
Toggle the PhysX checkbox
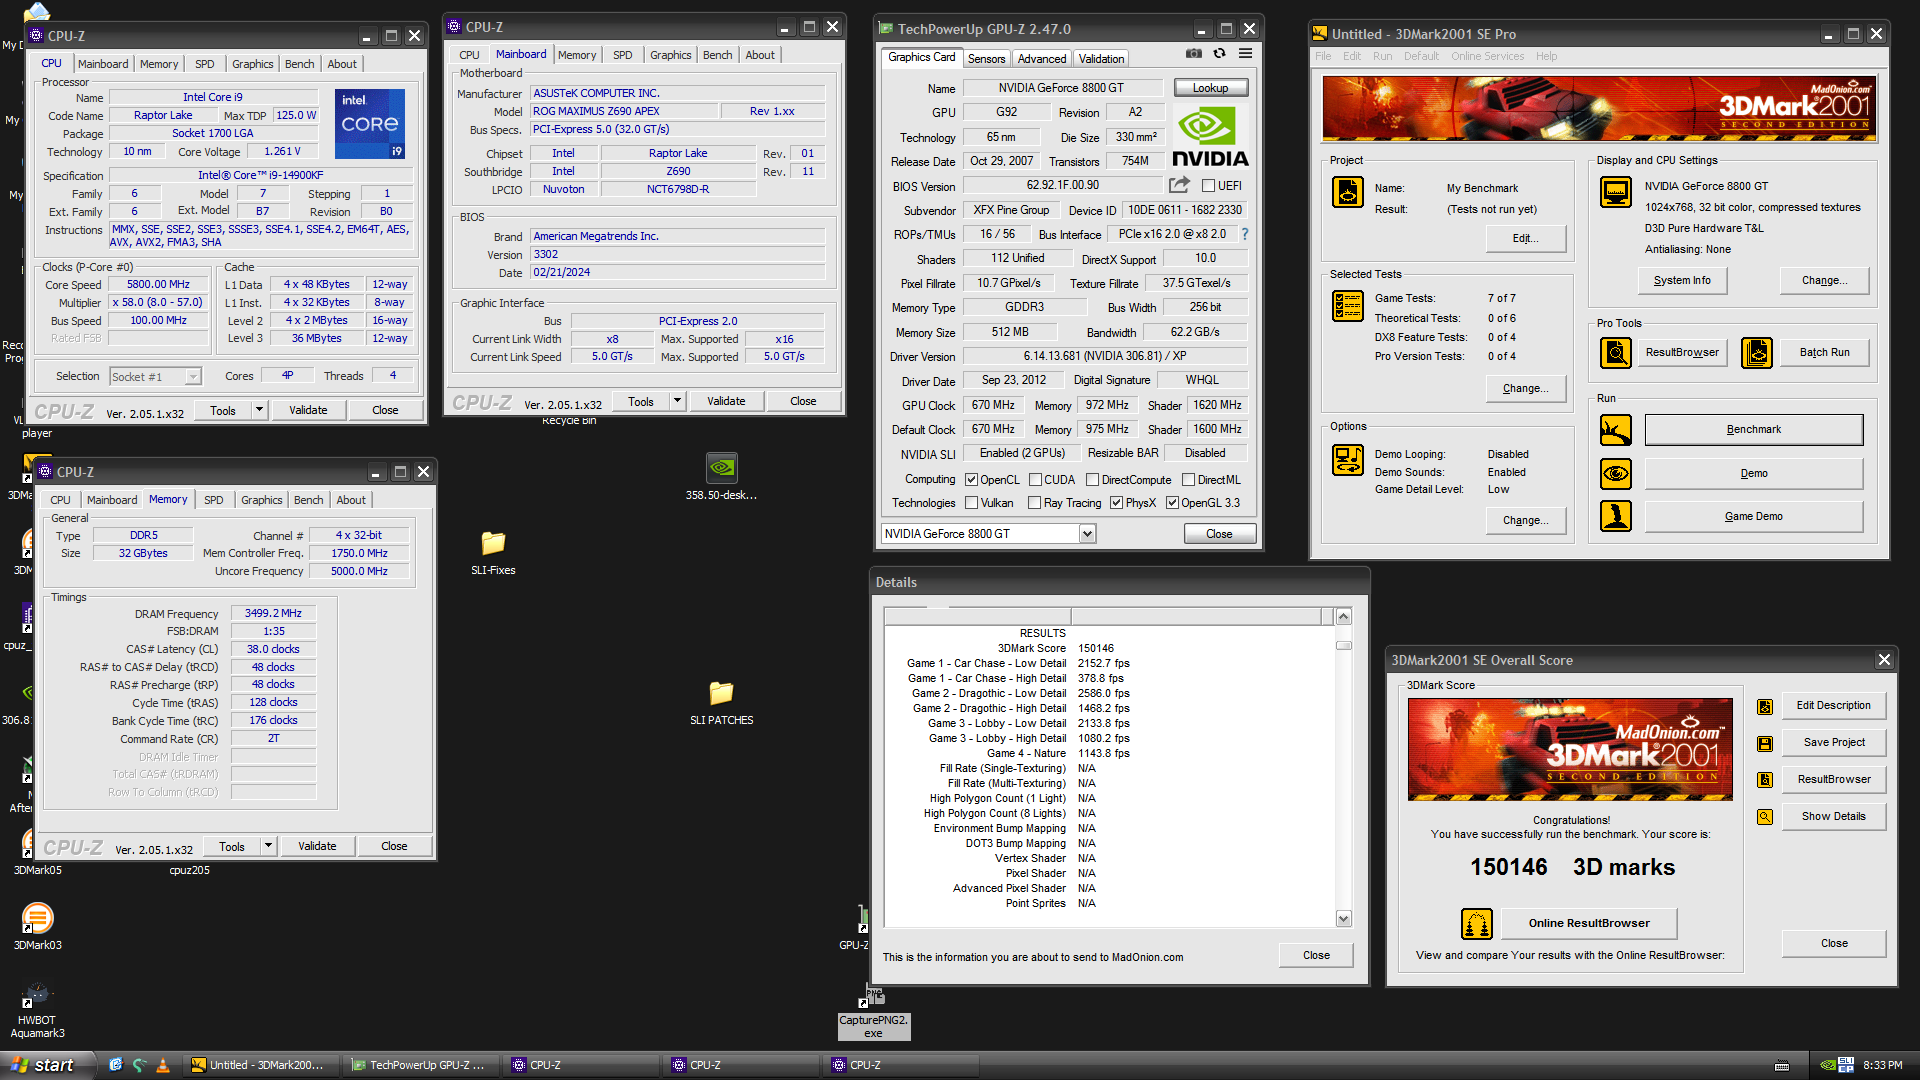click(x=1116, y=503)
